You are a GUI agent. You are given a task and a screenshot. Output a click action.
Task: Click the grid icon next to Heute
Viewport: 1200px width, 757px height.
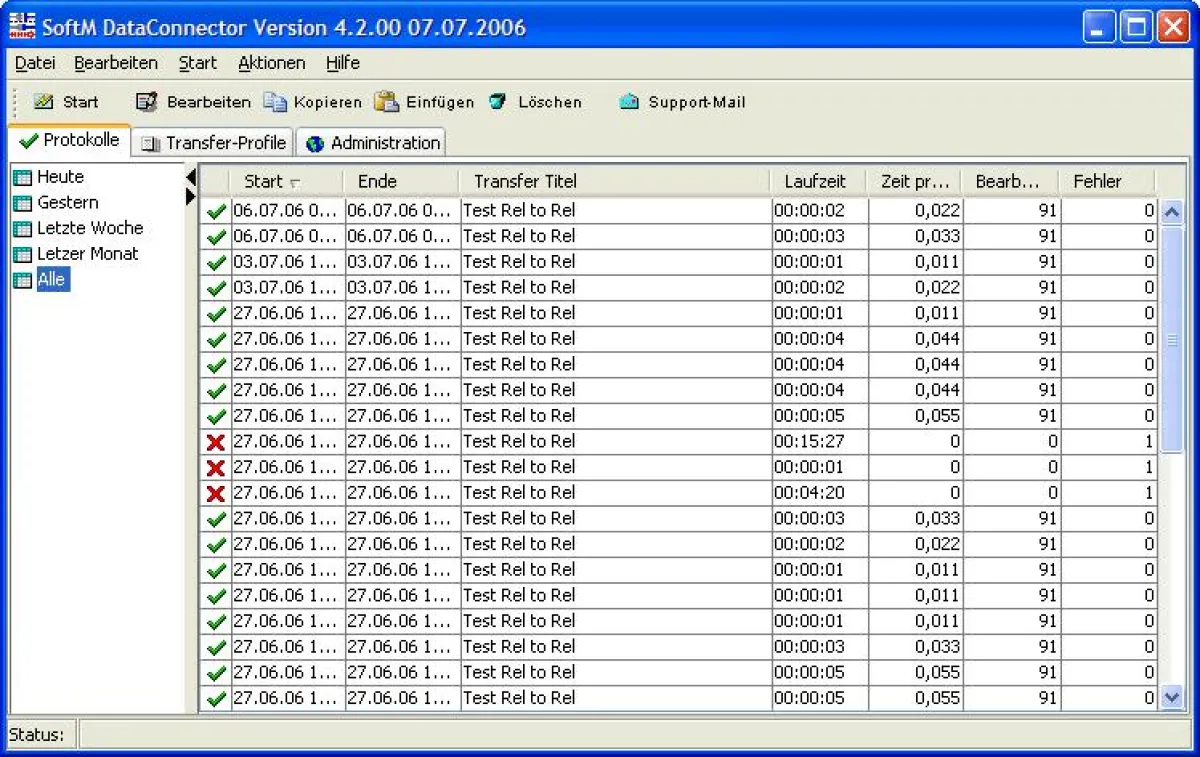point(22,177)
